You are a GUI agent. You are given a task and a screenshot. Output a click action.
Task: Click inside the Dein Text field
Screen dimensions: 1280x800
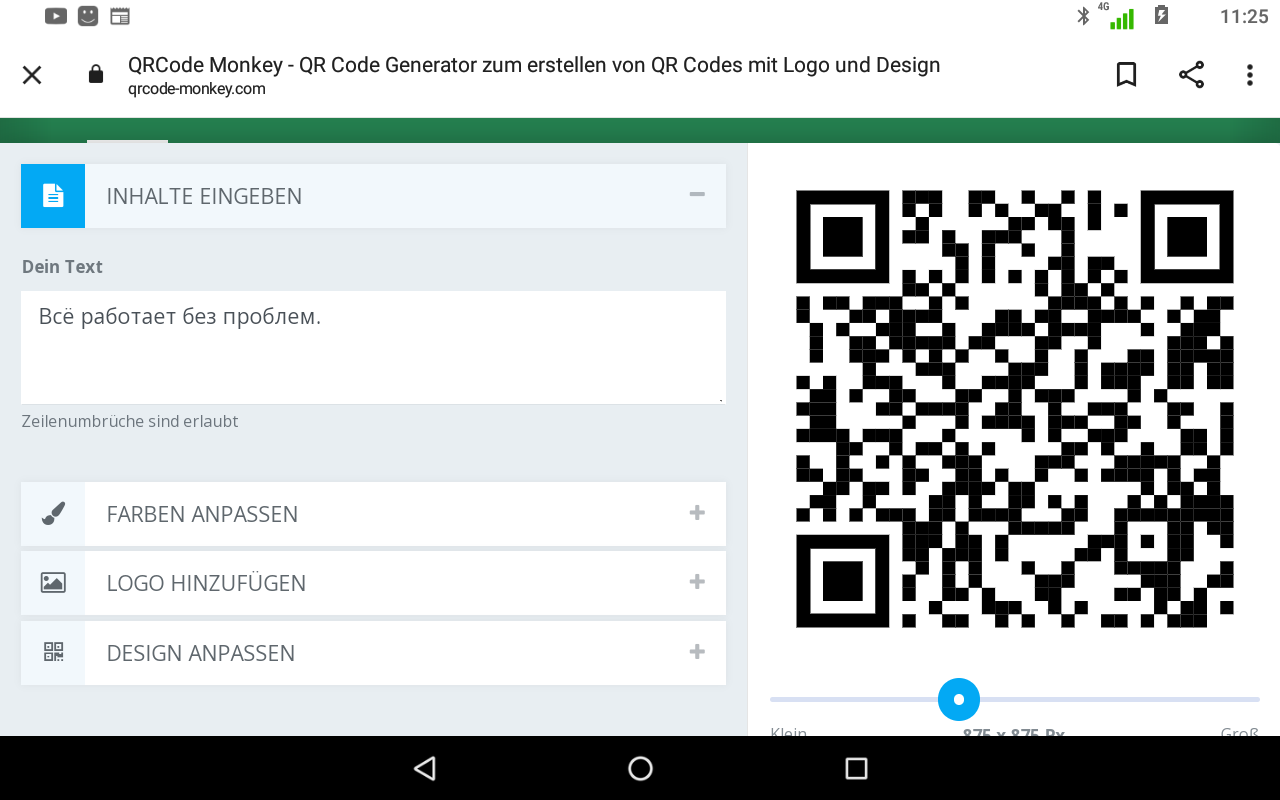pyautogui.click(x=372, y=347)
